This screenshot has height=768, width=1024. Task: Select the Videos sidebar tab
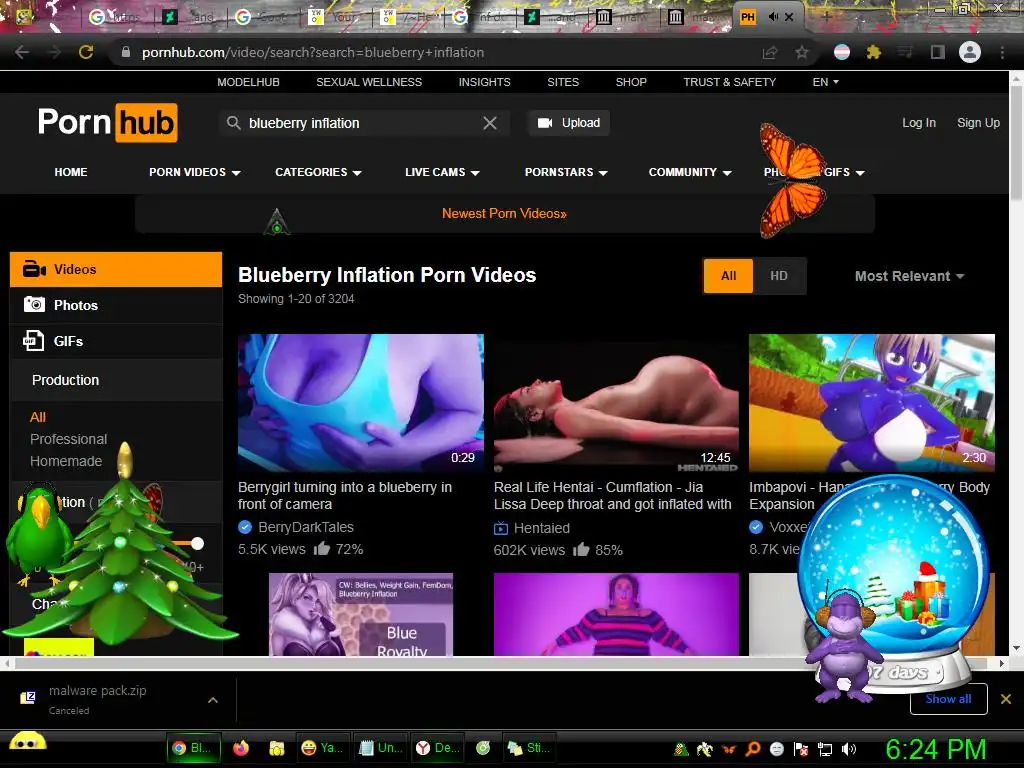pos(116,269)
